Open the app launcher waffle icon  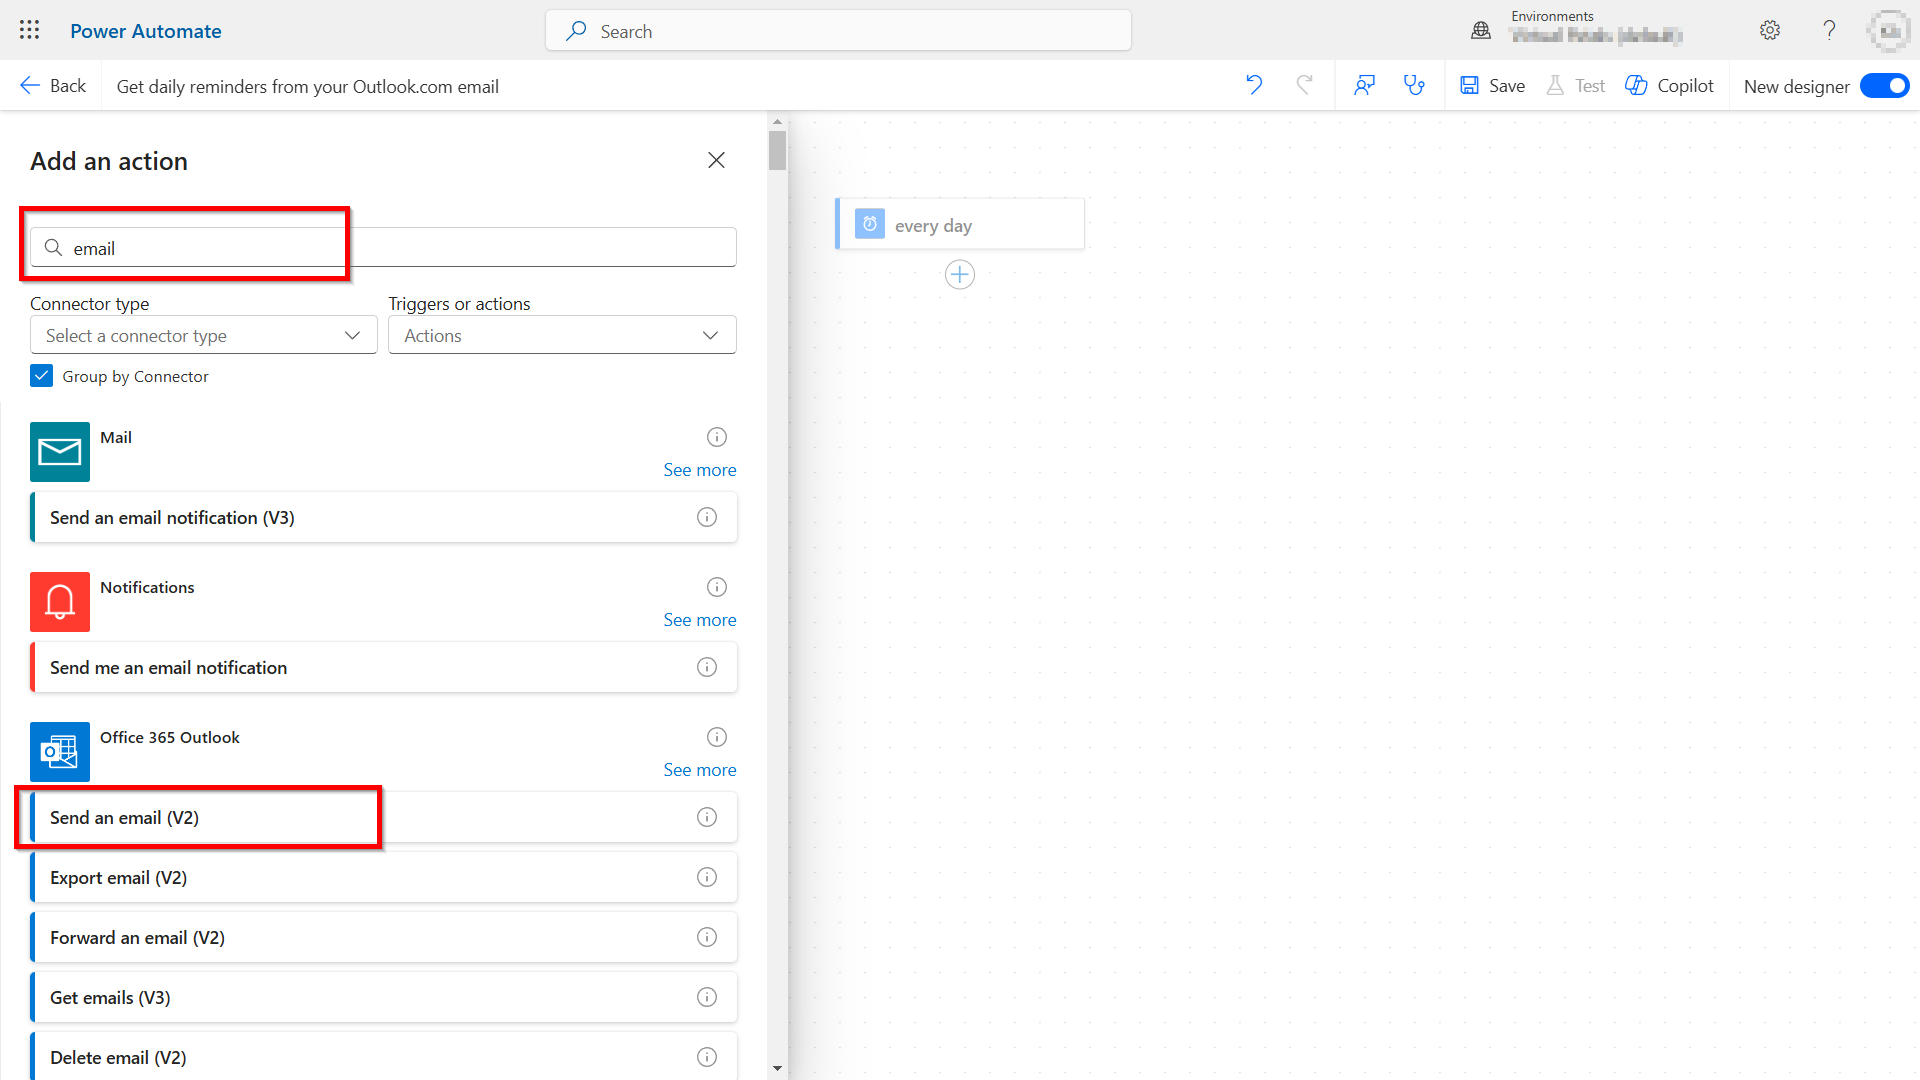coord(29,30)
